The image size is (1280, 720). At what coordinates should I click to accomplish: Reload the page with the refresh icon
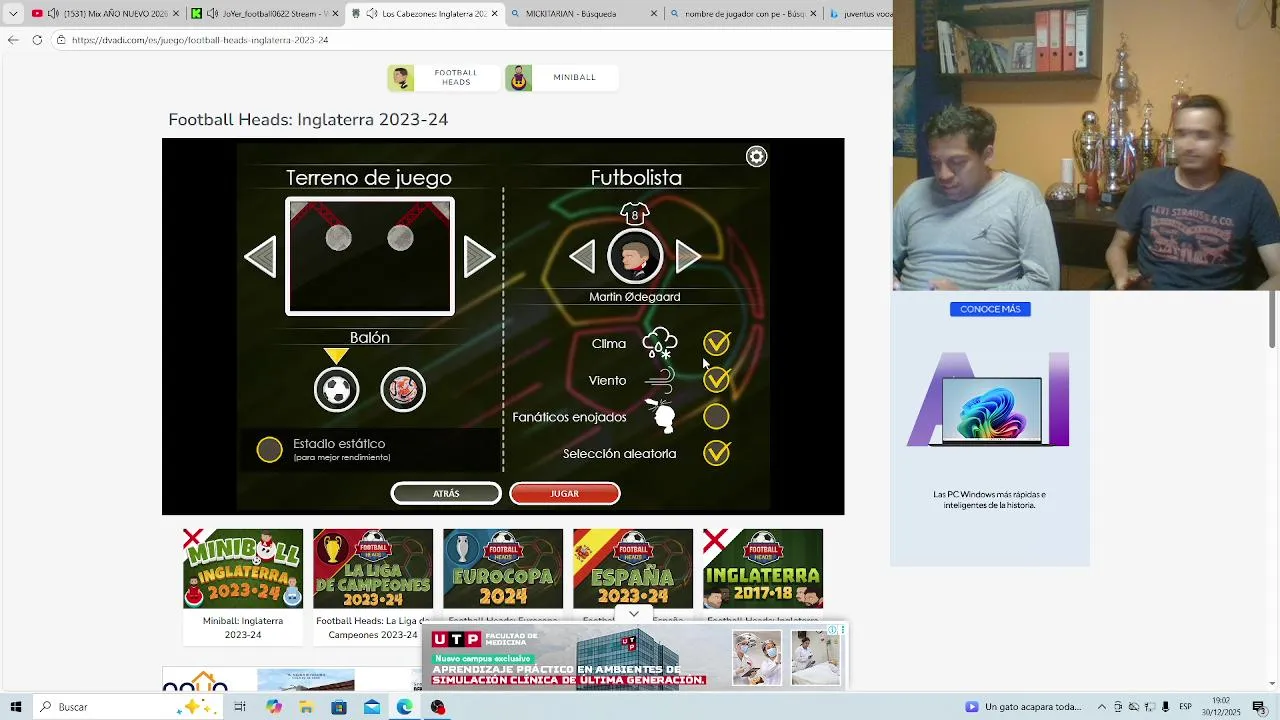(37, 40)
